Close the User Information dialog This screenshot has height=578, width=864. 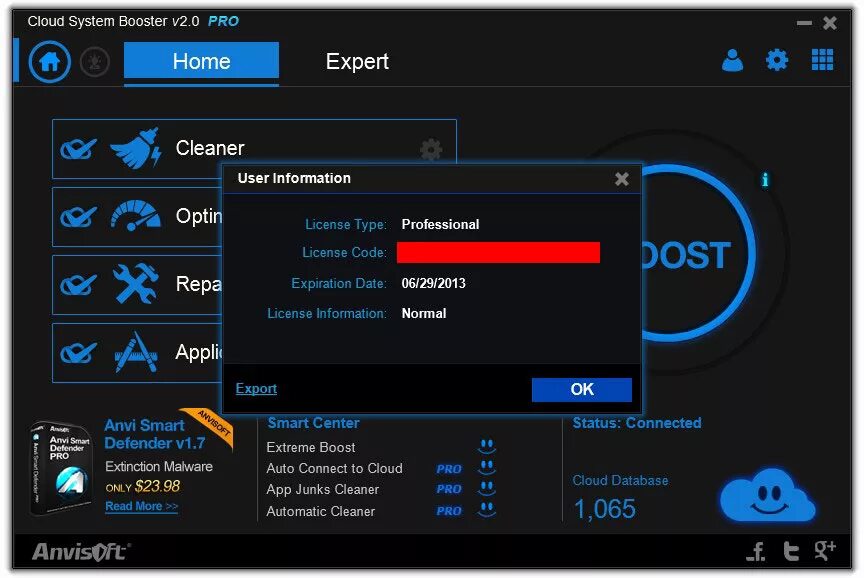pos(622,179)
